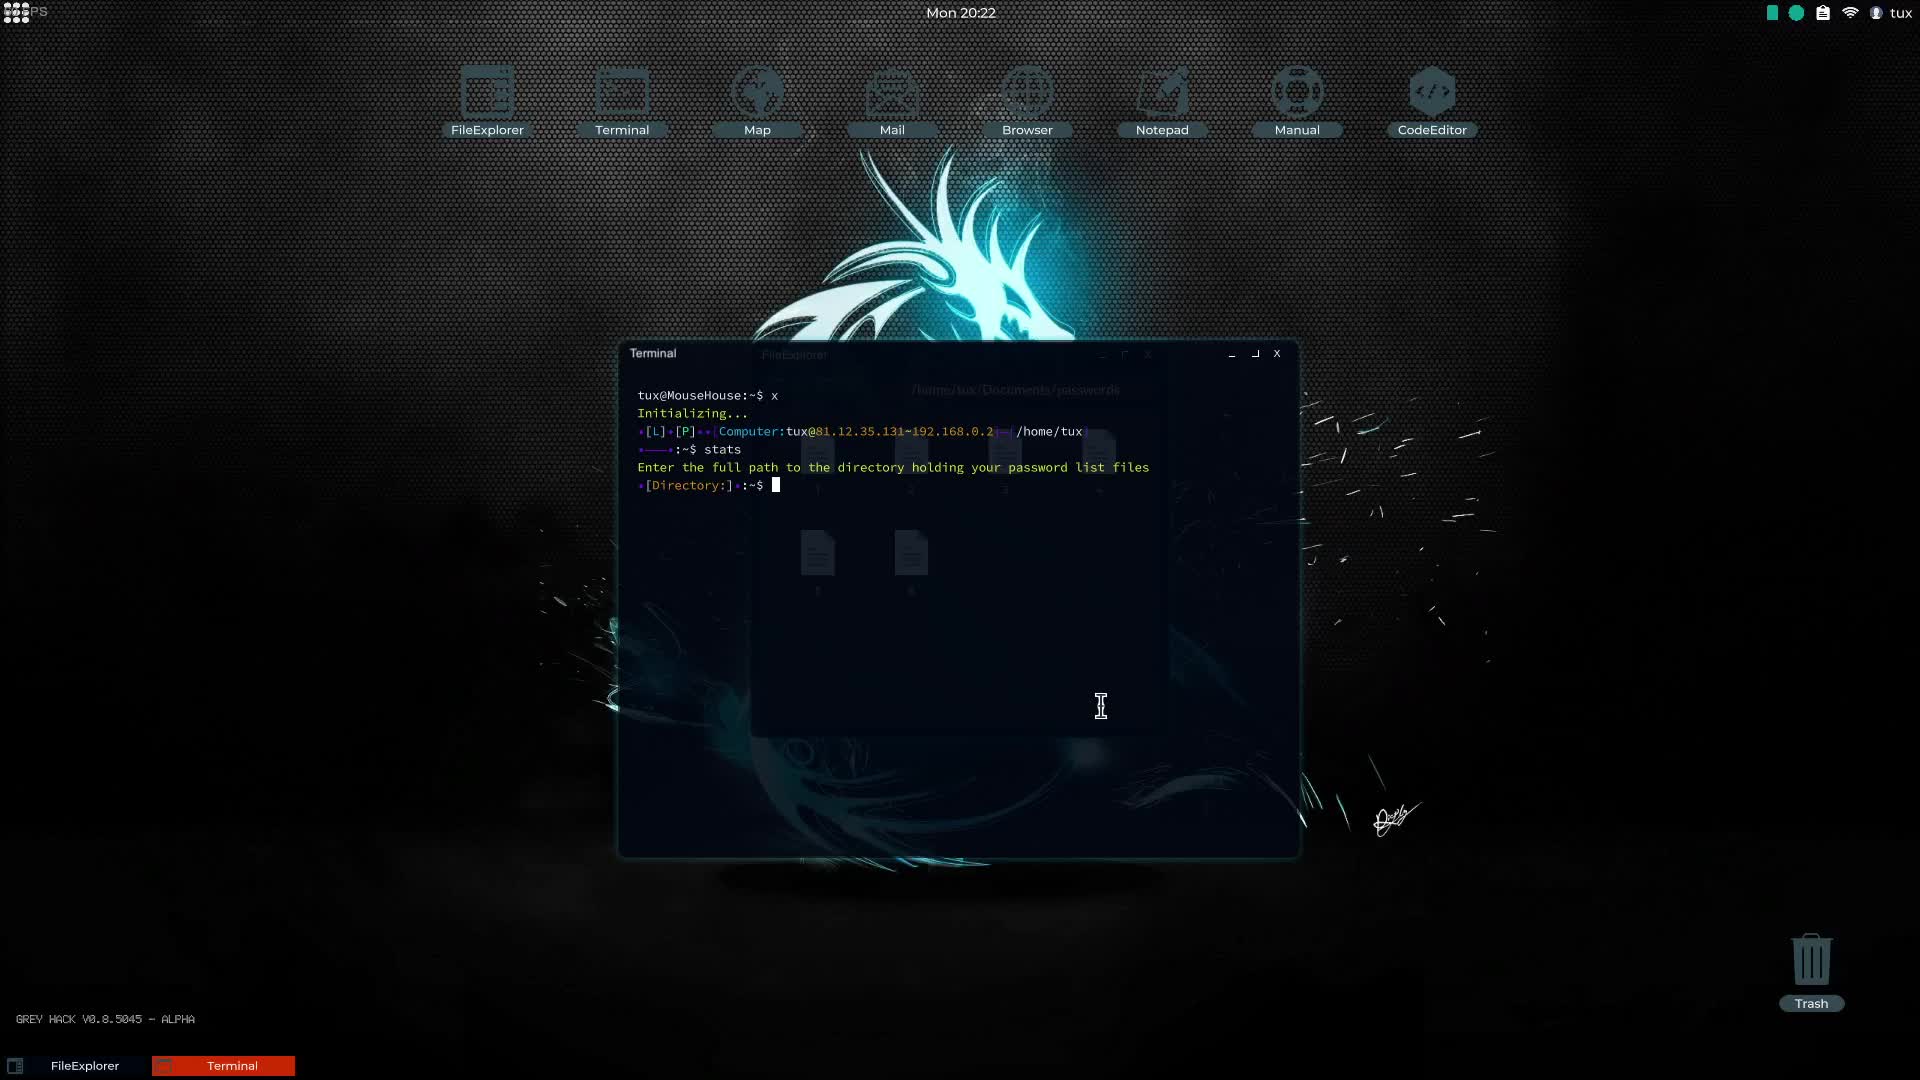
Task: Launch the Browser desktop icon
Action: click(x=1027, y=100)
